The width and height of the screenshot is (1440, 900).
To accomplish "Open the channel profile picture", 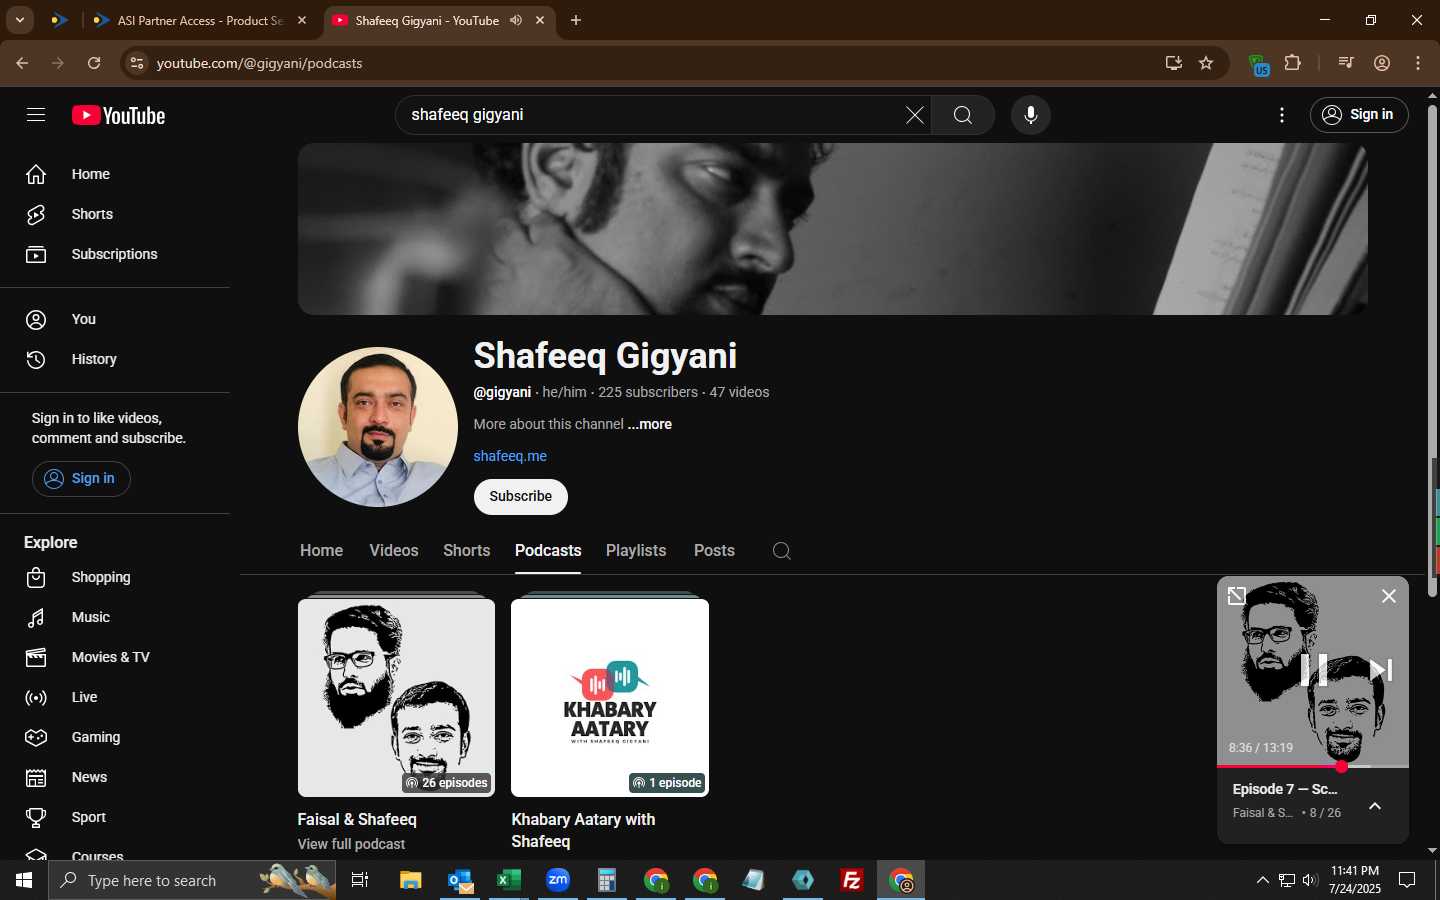I will tap(378, 427).
